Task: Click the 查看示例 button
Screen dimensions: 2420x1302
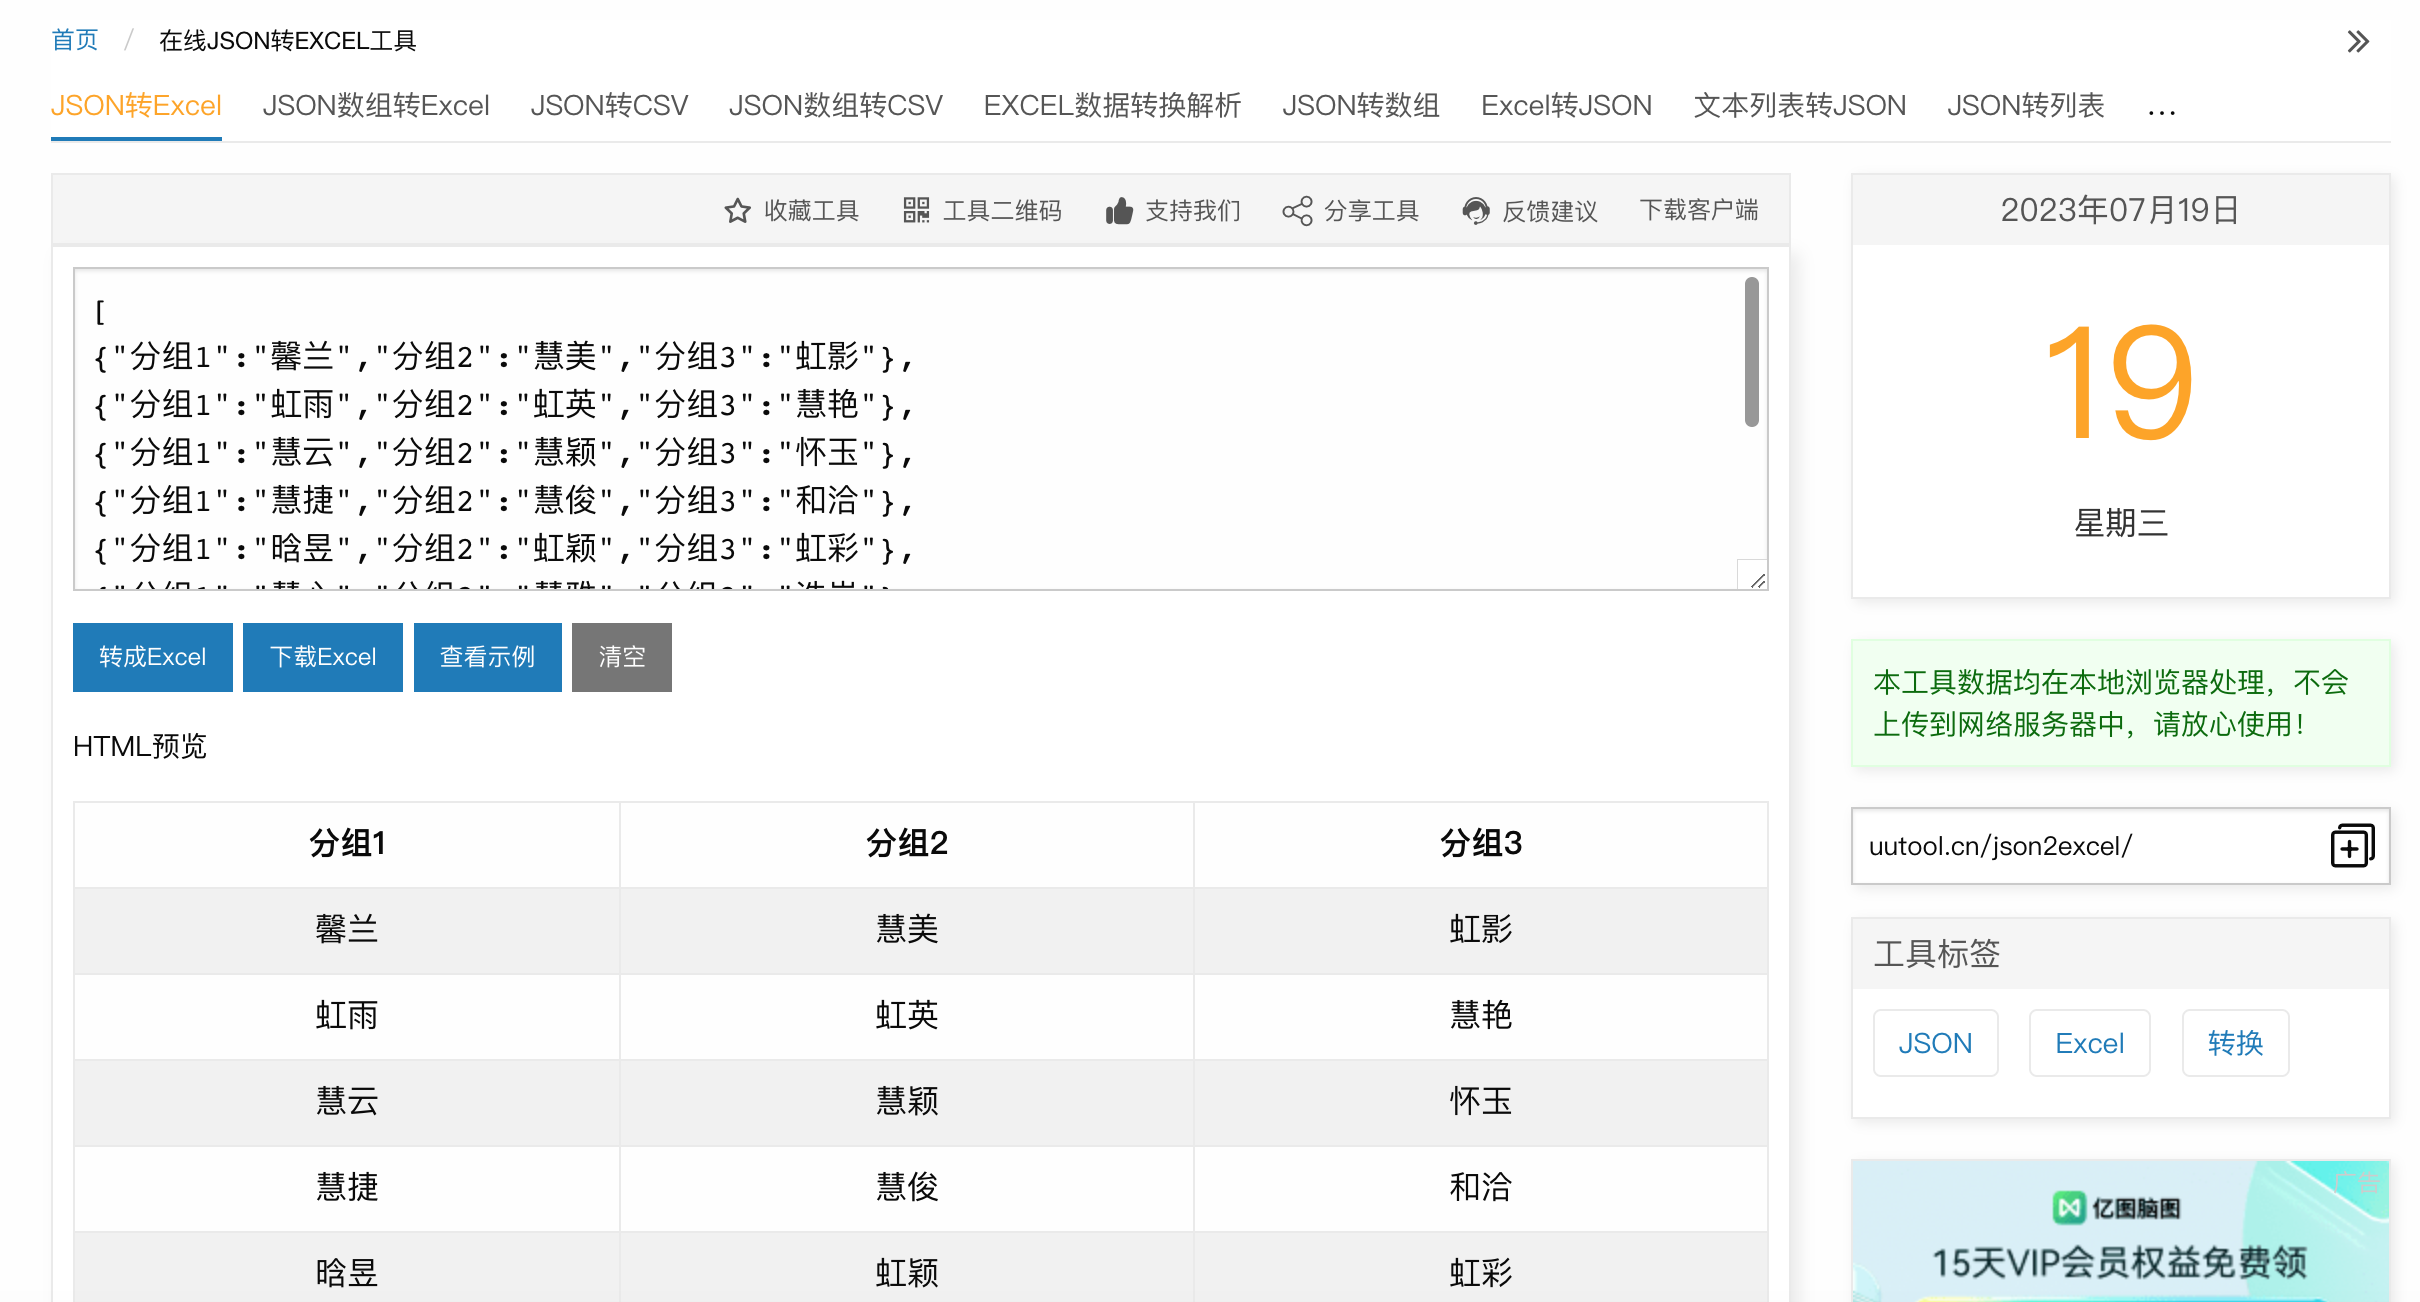Action: tap(488, 657)
